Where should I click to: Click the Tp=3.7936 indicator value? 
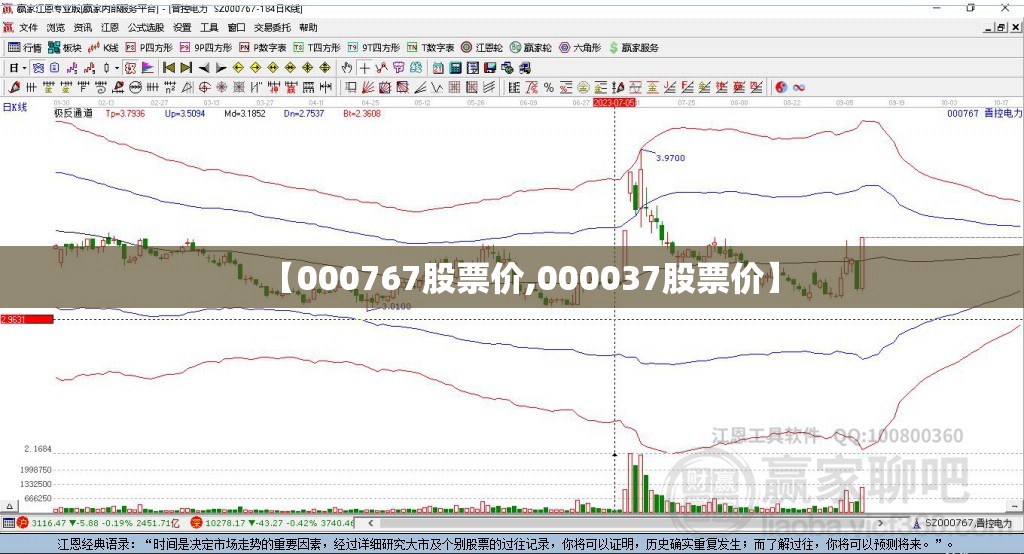tap(125, 114)
